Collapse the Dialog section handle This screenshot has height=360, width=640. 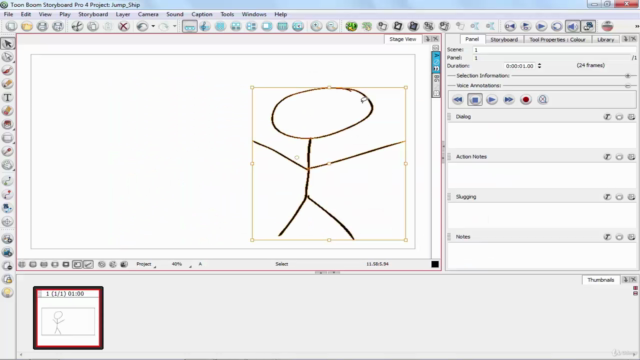pos(450,117)
